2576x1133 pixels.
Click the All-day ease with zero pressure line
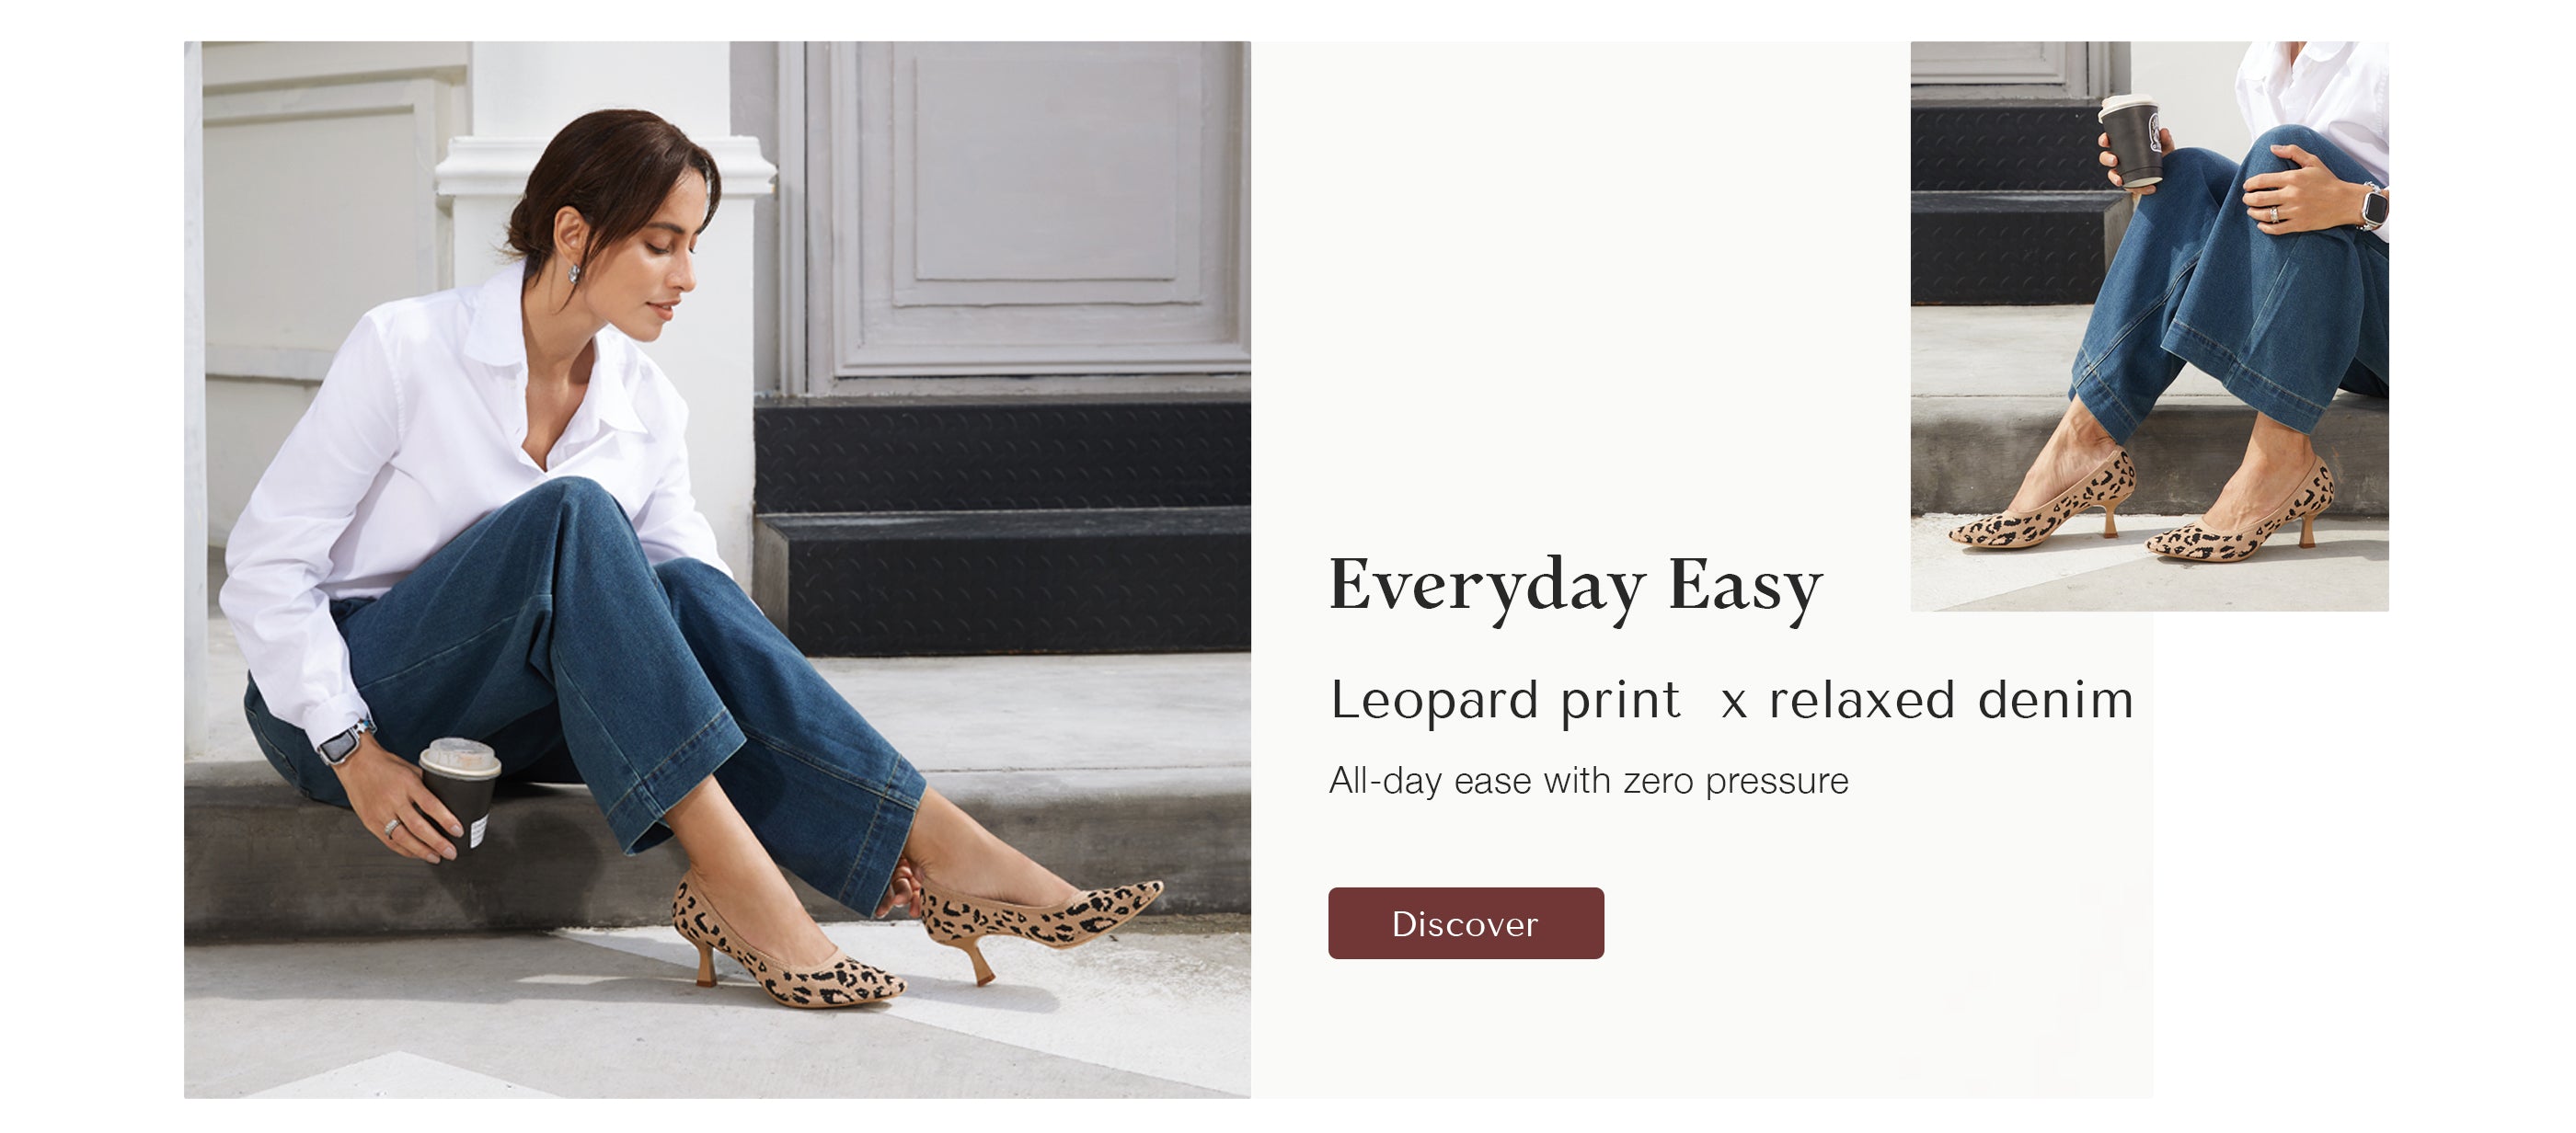[x=1588, y=781]
